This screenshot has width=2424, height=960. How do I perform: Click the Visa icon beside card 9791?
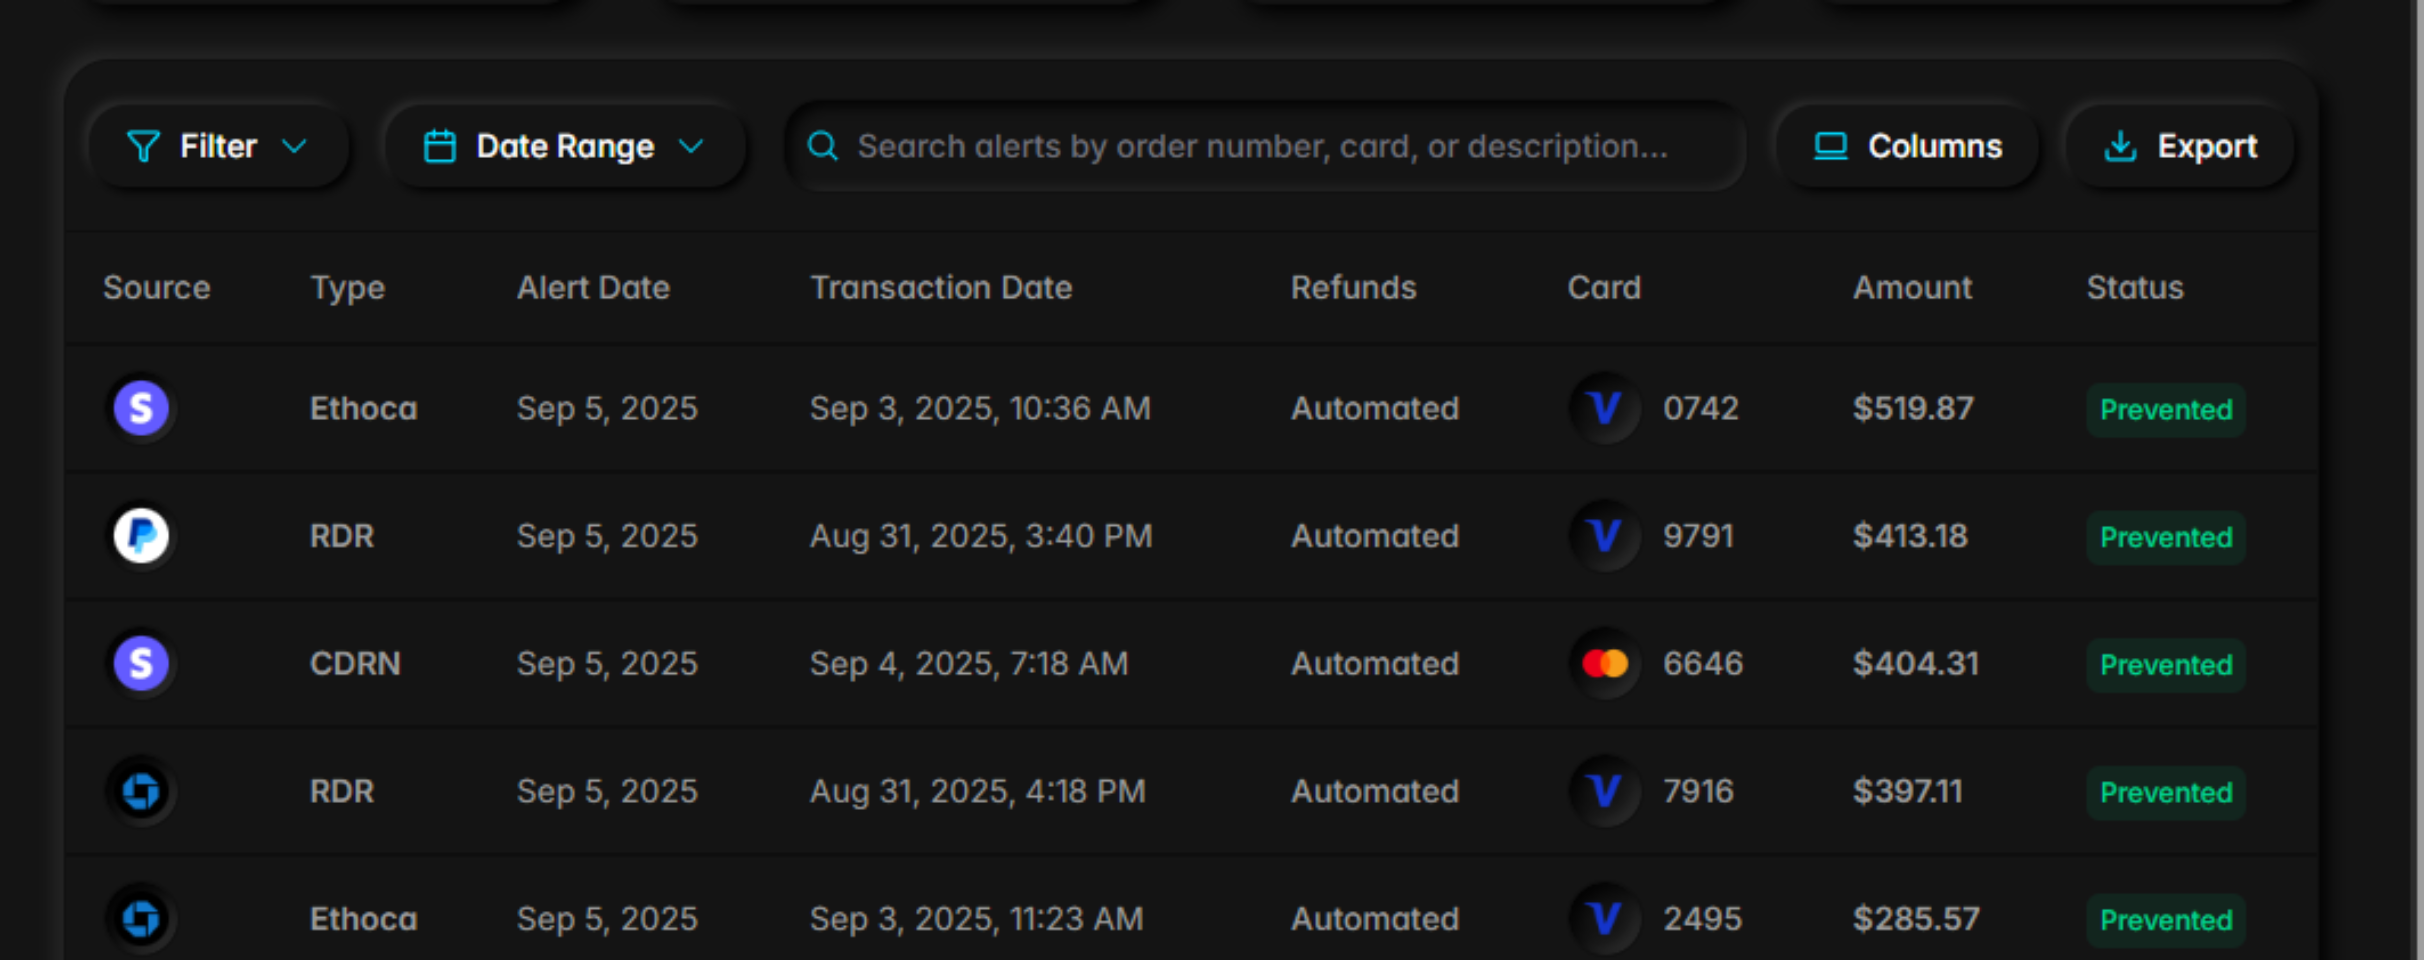(1605, 536)
